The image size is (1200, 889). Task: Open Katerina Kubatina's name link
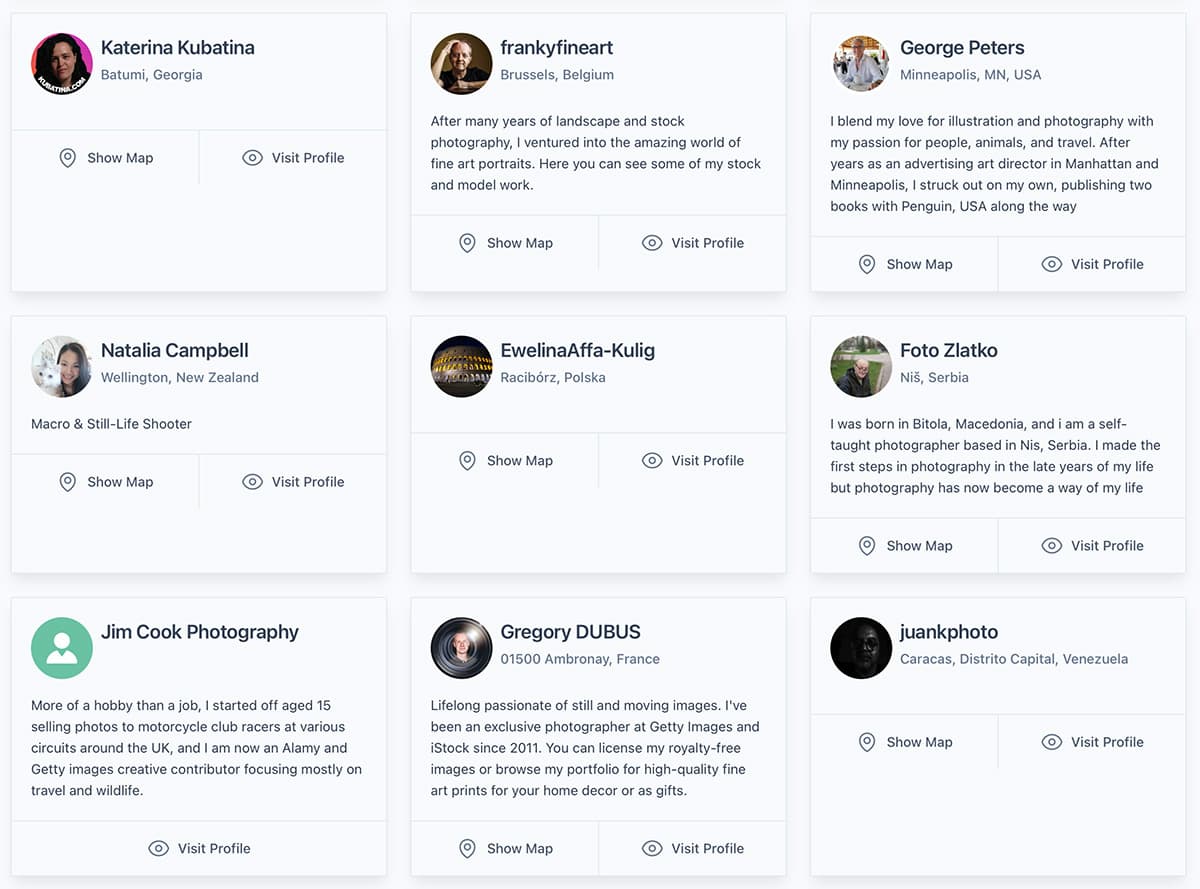178,47
